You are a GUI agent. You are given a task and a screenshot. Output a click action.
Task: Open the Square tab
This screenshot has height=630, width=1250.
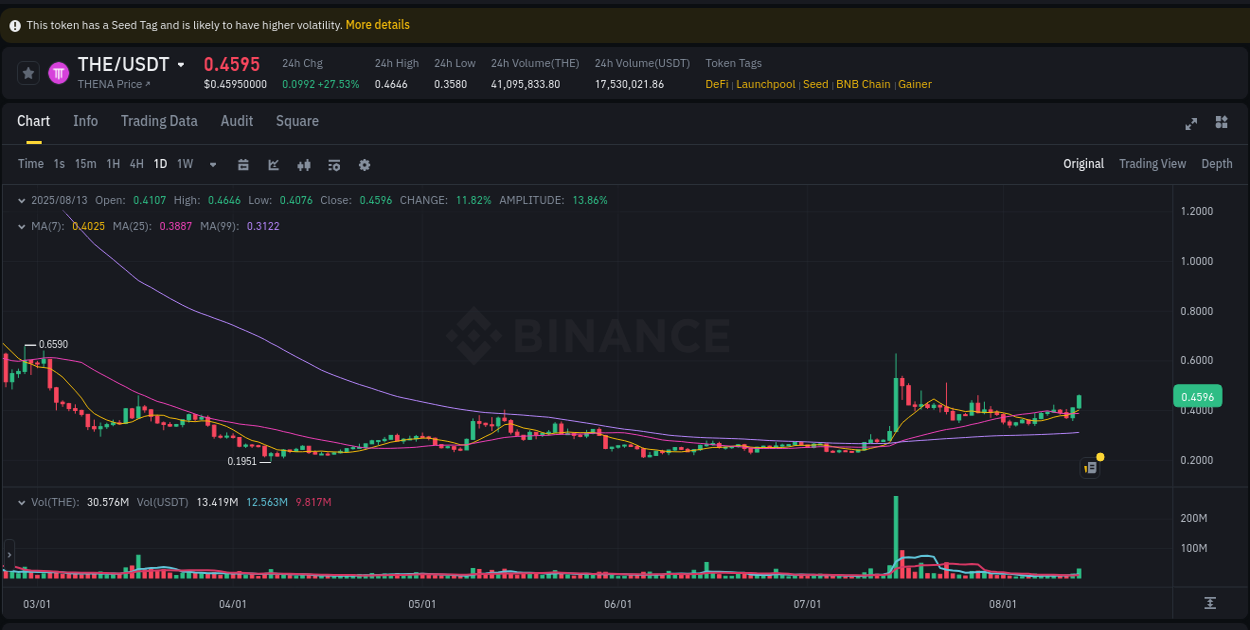pos(297,121)
